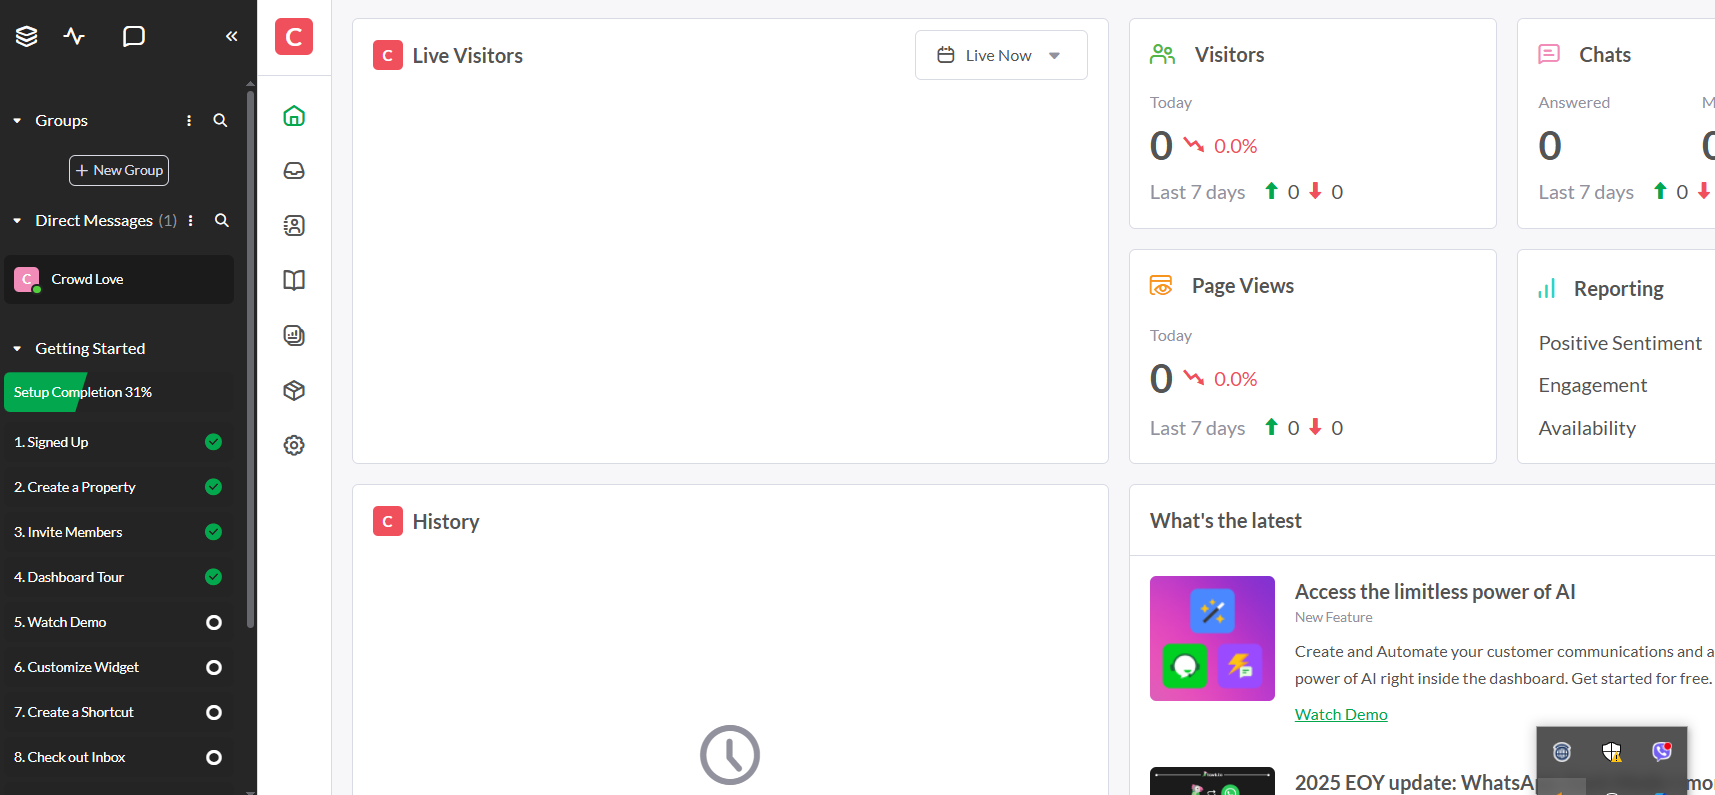This screenshot has width=1715, height=795.
Task: Open the AI feature thumbnail image
Action: pyautogui.click(x=1212, y=638)
